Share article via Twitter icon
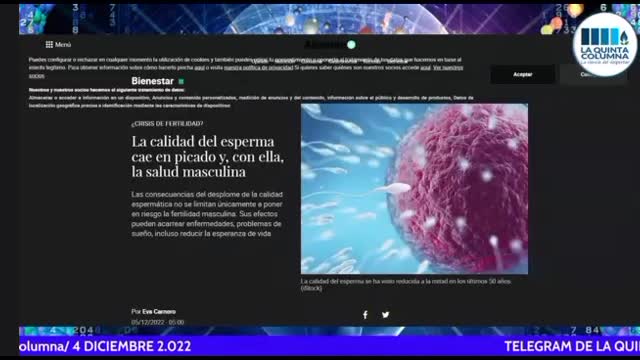This screenshot has width=640, height=360. point(385,315)
